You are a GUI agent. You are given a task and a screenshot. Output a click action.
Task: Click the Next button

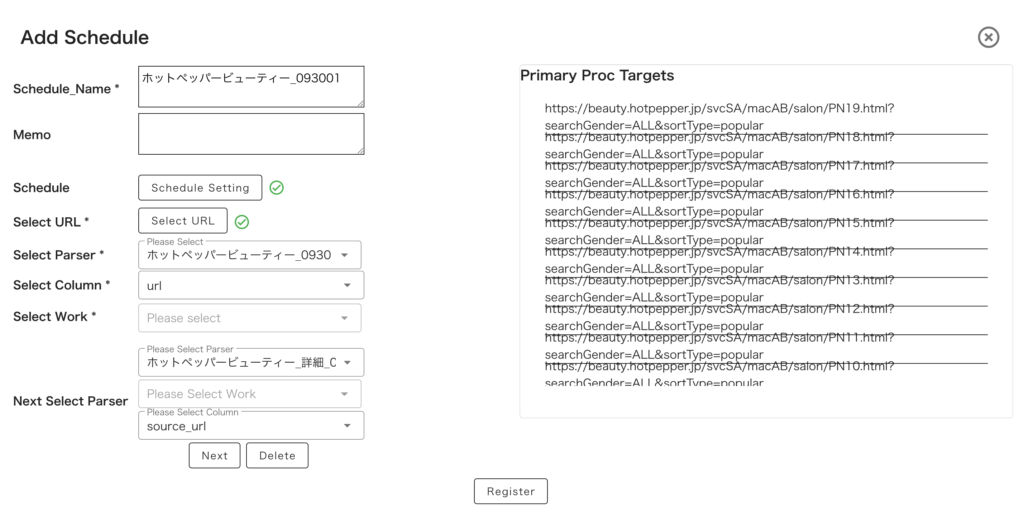215,456
